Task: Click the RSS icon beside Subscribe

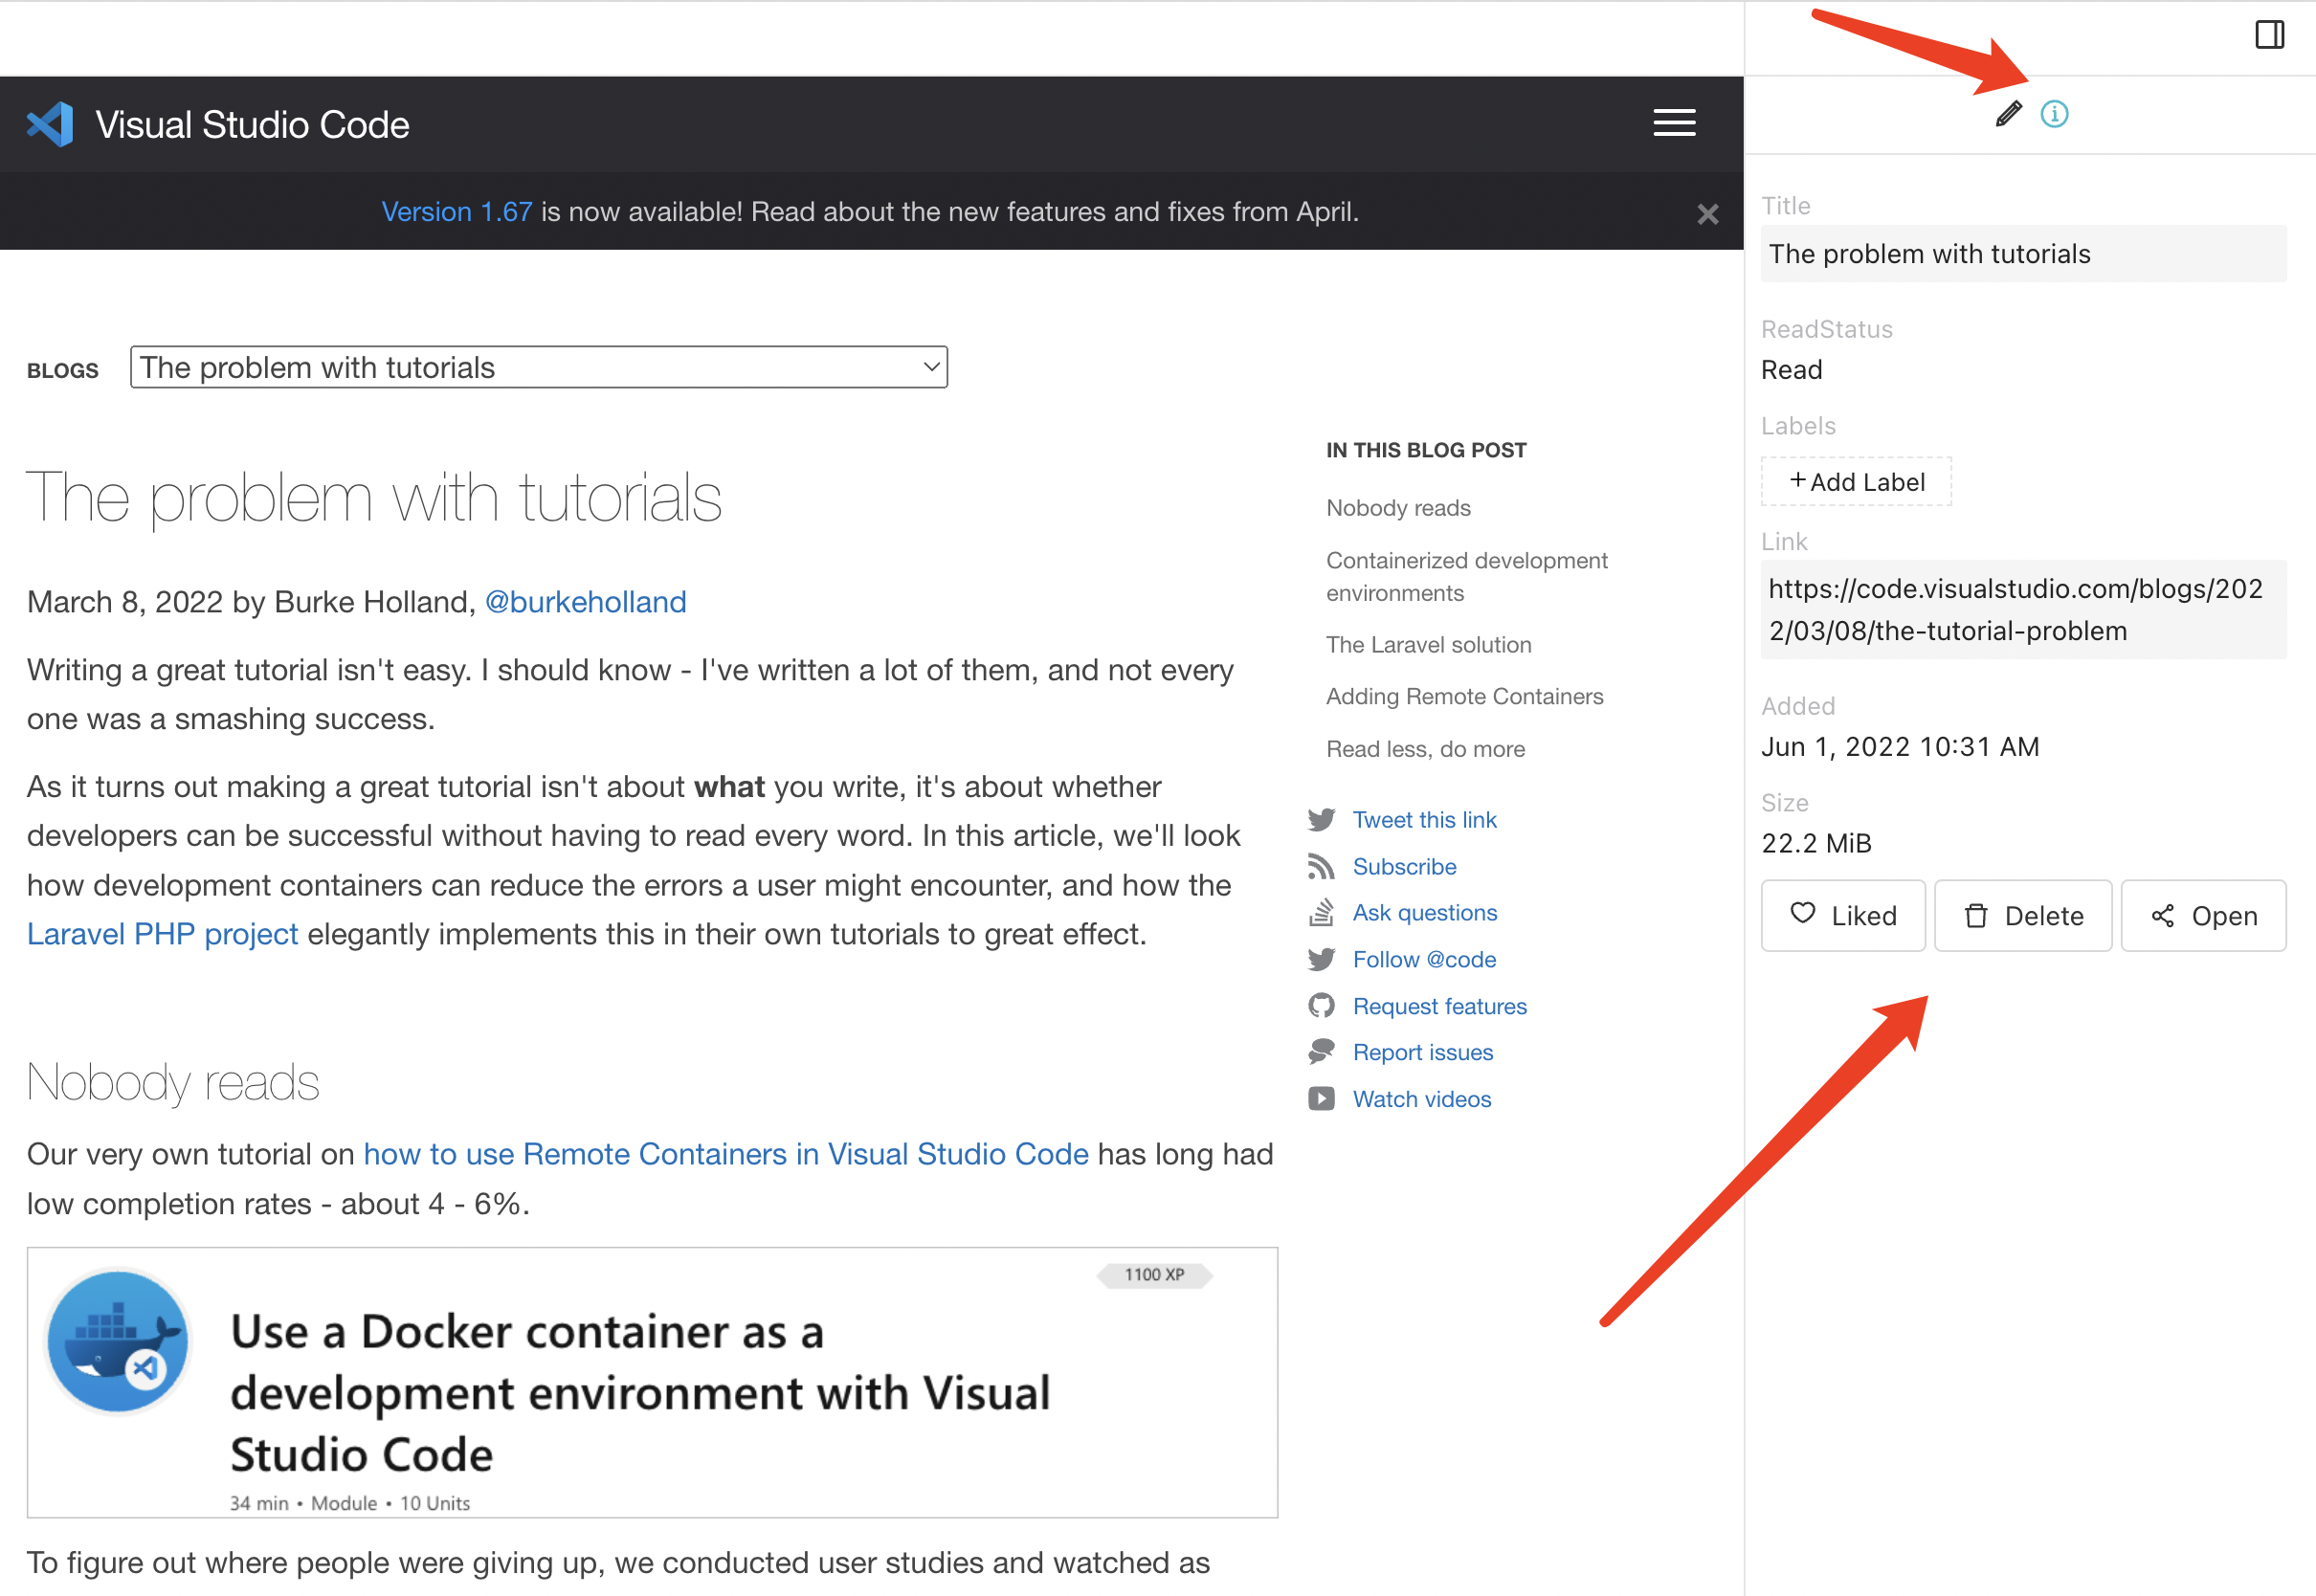Action: (1321, 866)
